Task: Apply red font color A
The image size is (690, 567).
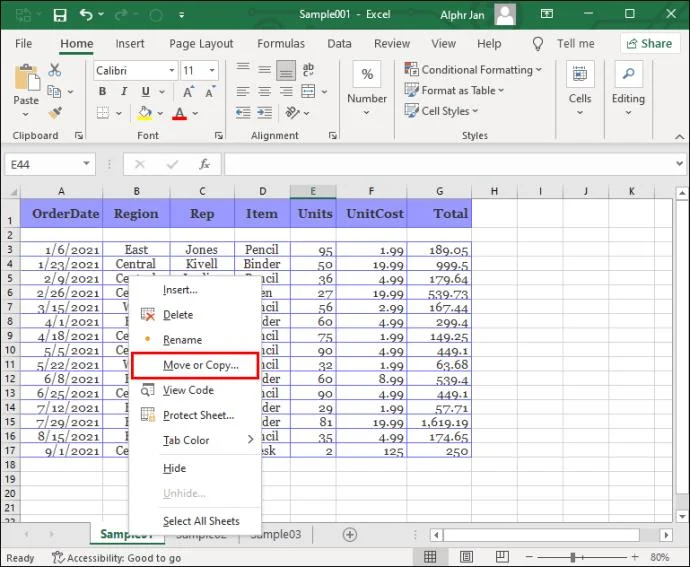Action: tap(180, 114)
